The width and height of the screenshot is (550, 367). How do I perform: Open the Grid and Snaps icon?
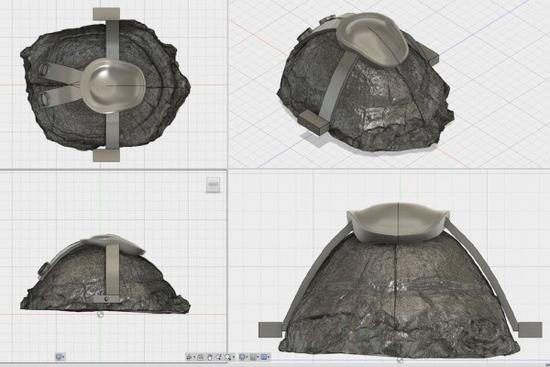[x=253, y=357]
